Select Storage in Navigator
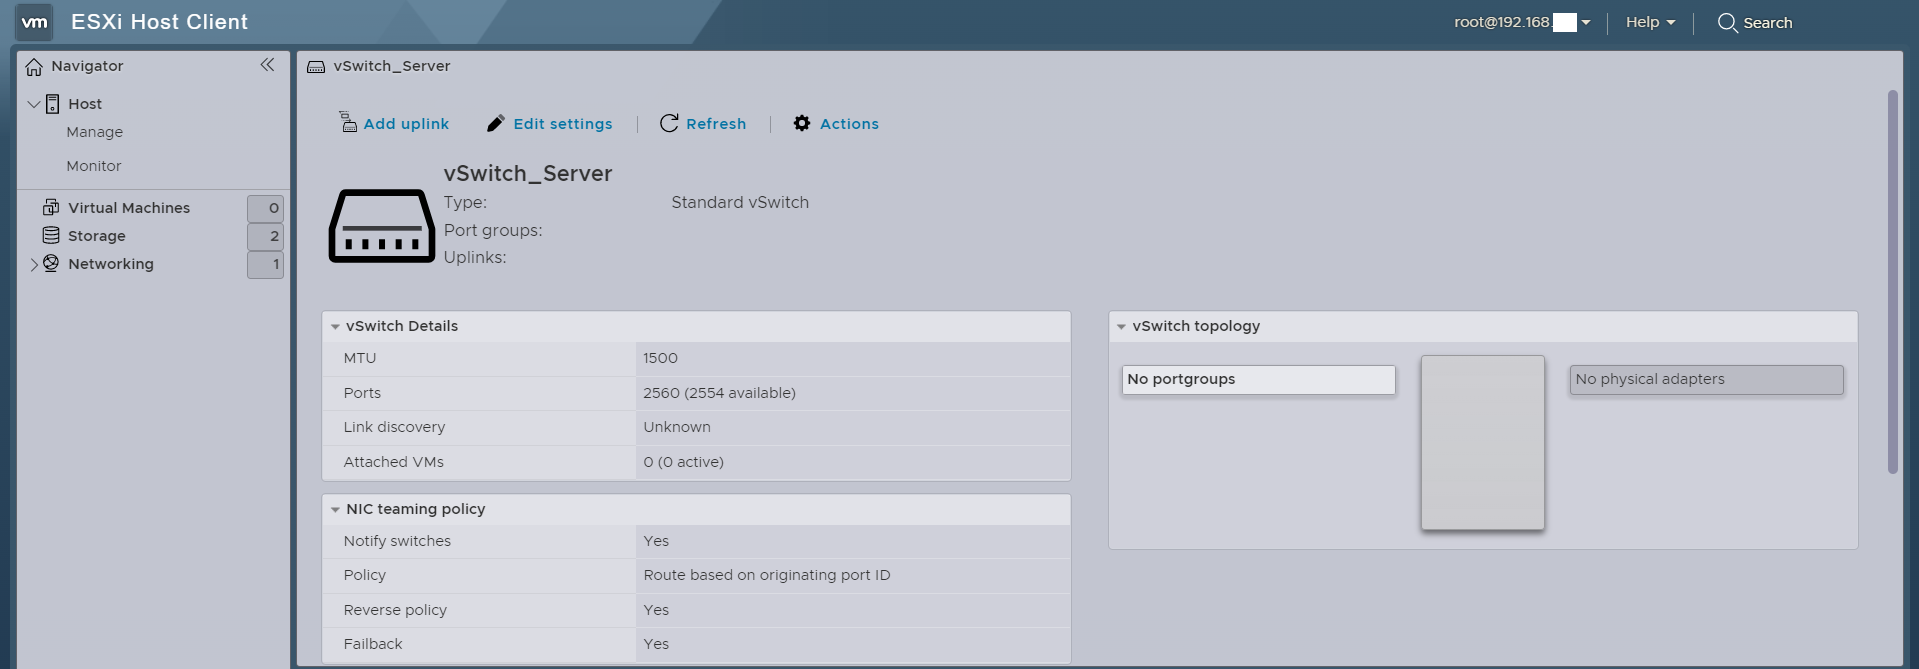 97,236
